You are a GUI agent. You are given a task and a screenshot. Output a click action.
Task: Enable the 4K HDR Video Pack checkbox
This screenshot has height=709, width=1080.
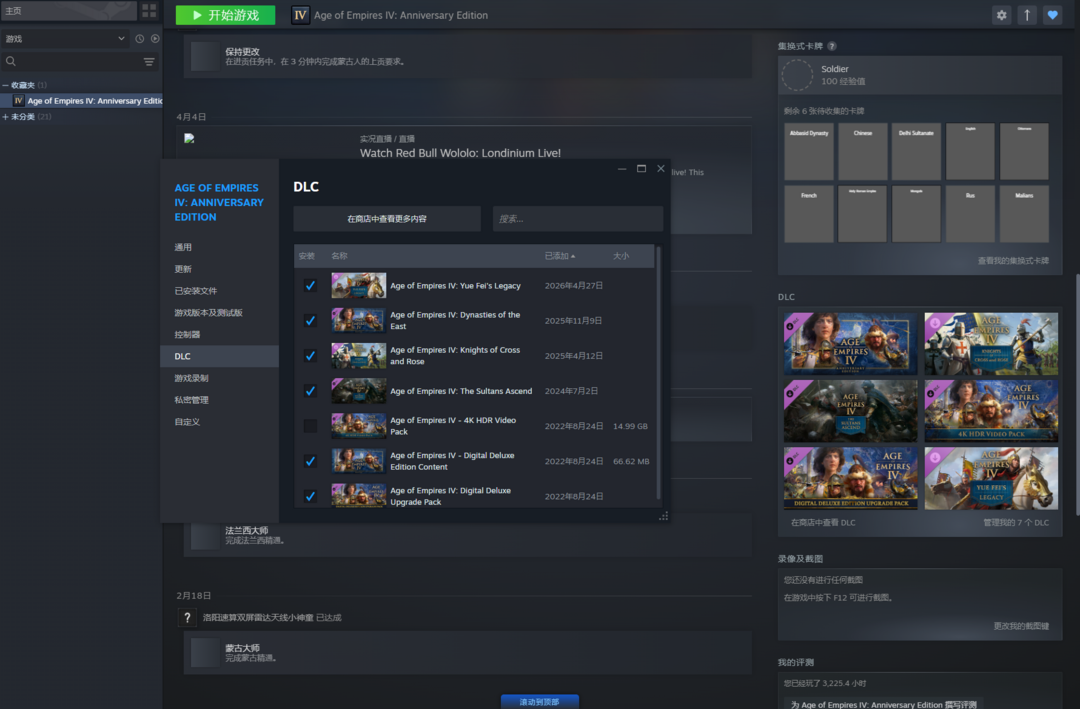coord(310,426)
